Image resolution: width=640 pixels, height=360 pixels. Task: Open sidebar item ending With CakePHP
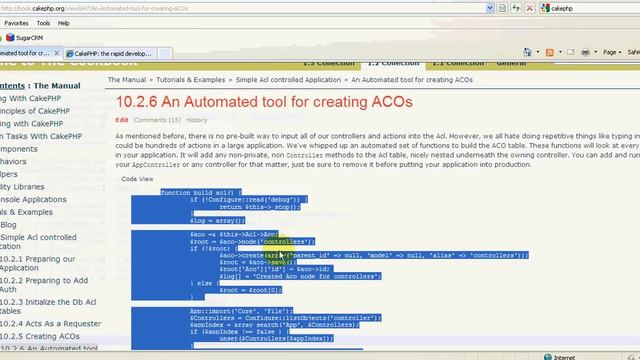click(31, 98)
